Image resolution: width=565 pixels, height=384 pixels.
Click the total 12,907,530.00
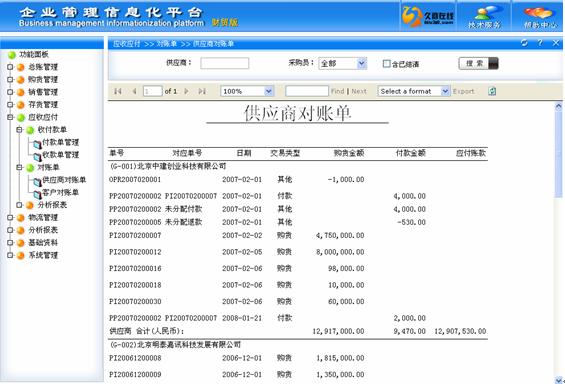[x=460, y=331]
